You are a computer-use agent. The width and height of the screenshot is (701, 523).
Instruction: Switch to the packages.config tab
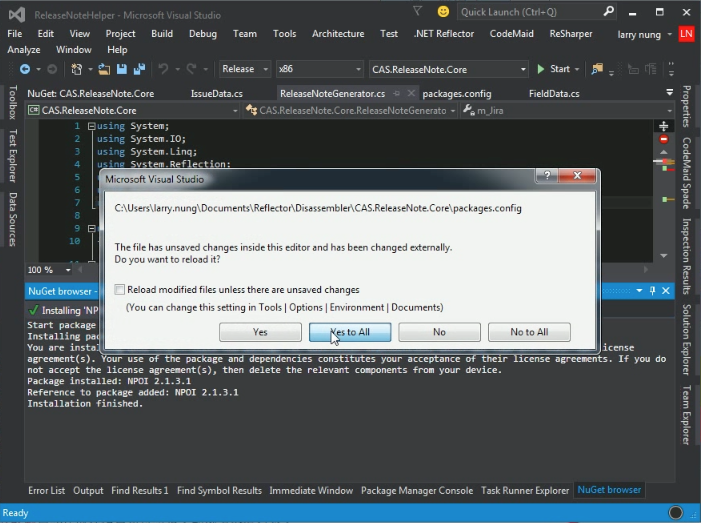457,94
